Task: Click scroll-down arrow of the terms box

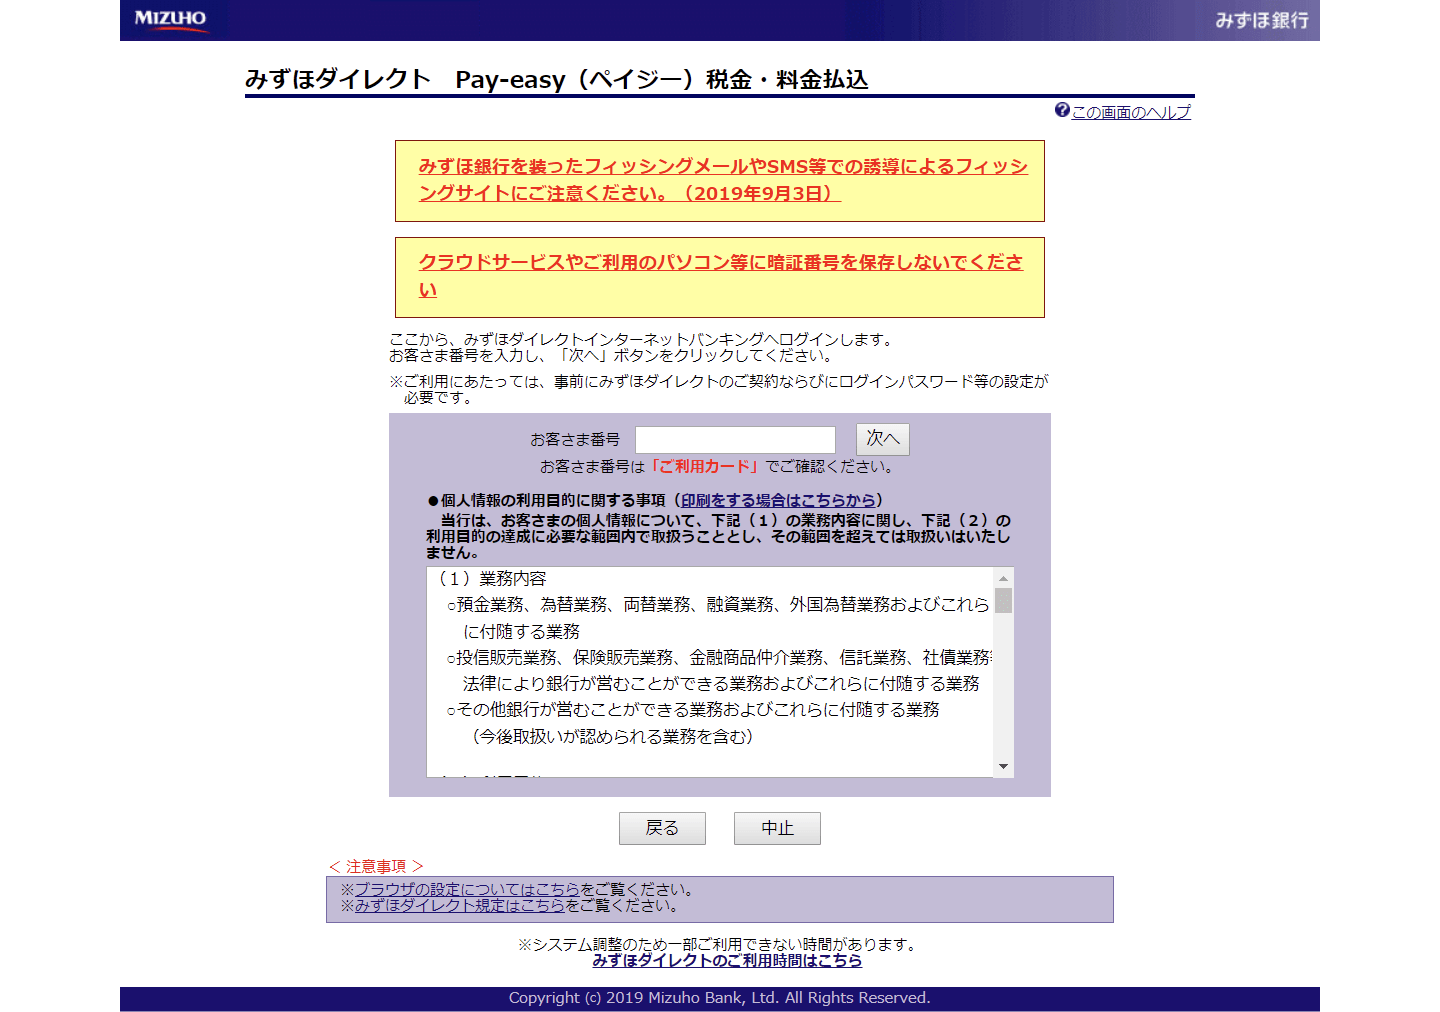Action: 1003,767
